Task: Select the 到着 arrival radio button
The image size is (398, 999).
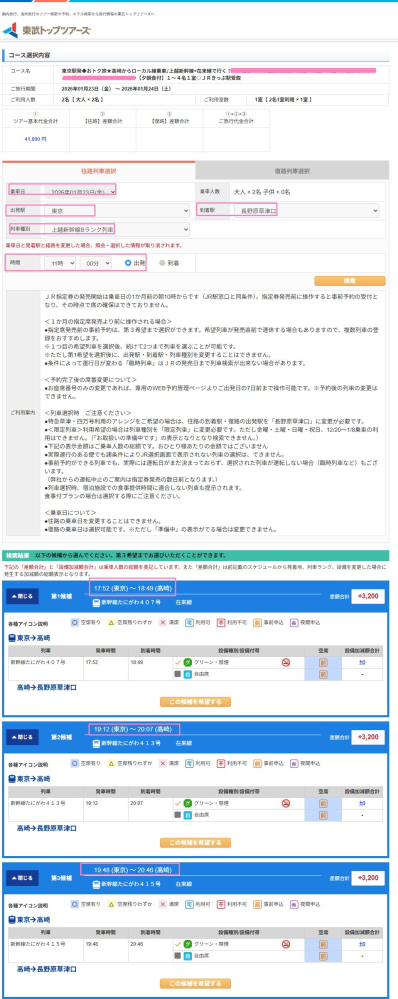Action: point(162,262)
